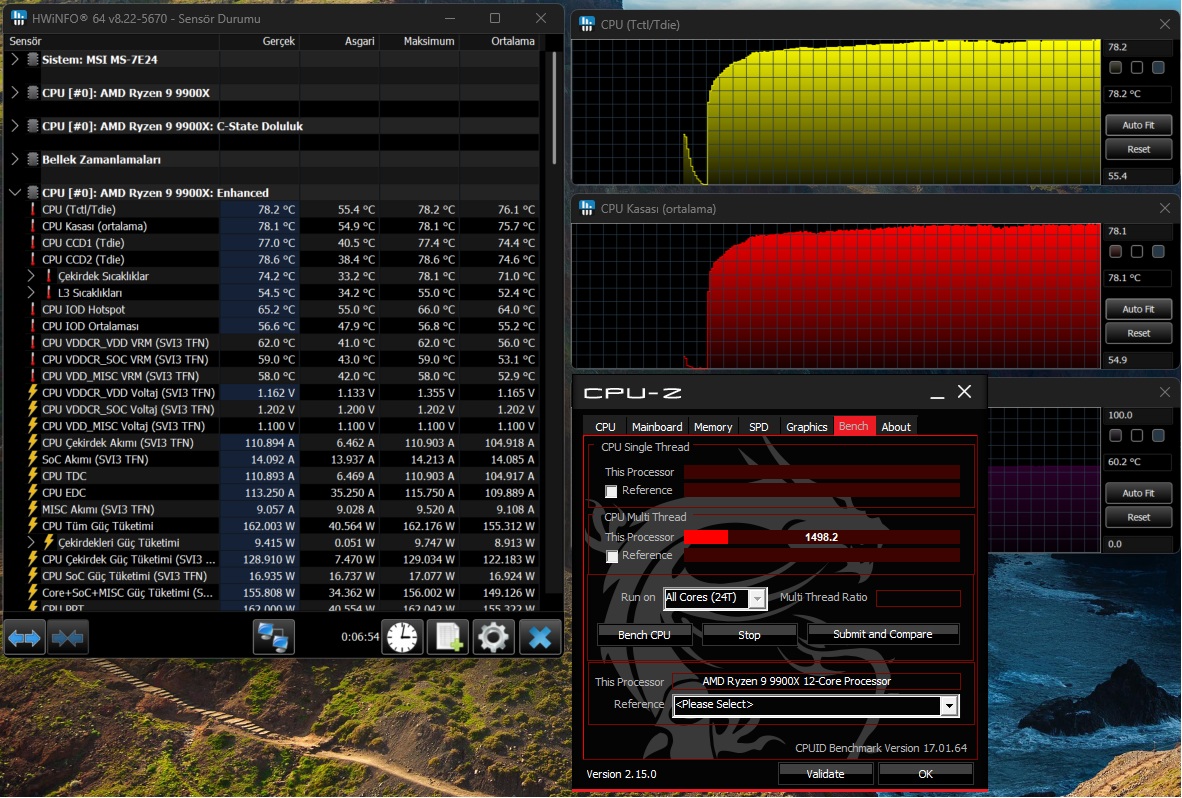Click the Multi Thread Ratio field in CPU-Z
This screenshot has height=798, width=1182.
pos(918,598)
